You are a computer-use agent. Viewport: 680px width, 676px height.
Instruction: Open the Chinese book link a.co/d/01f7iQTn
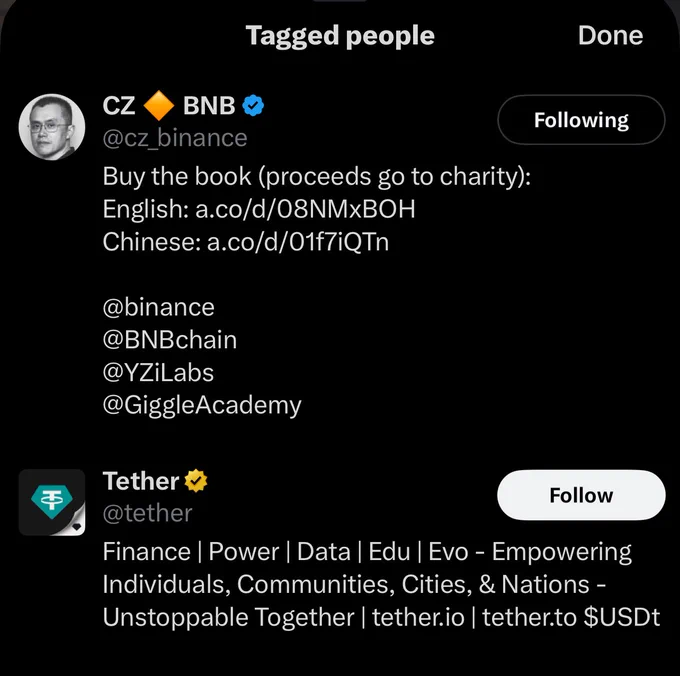point(298,242)
